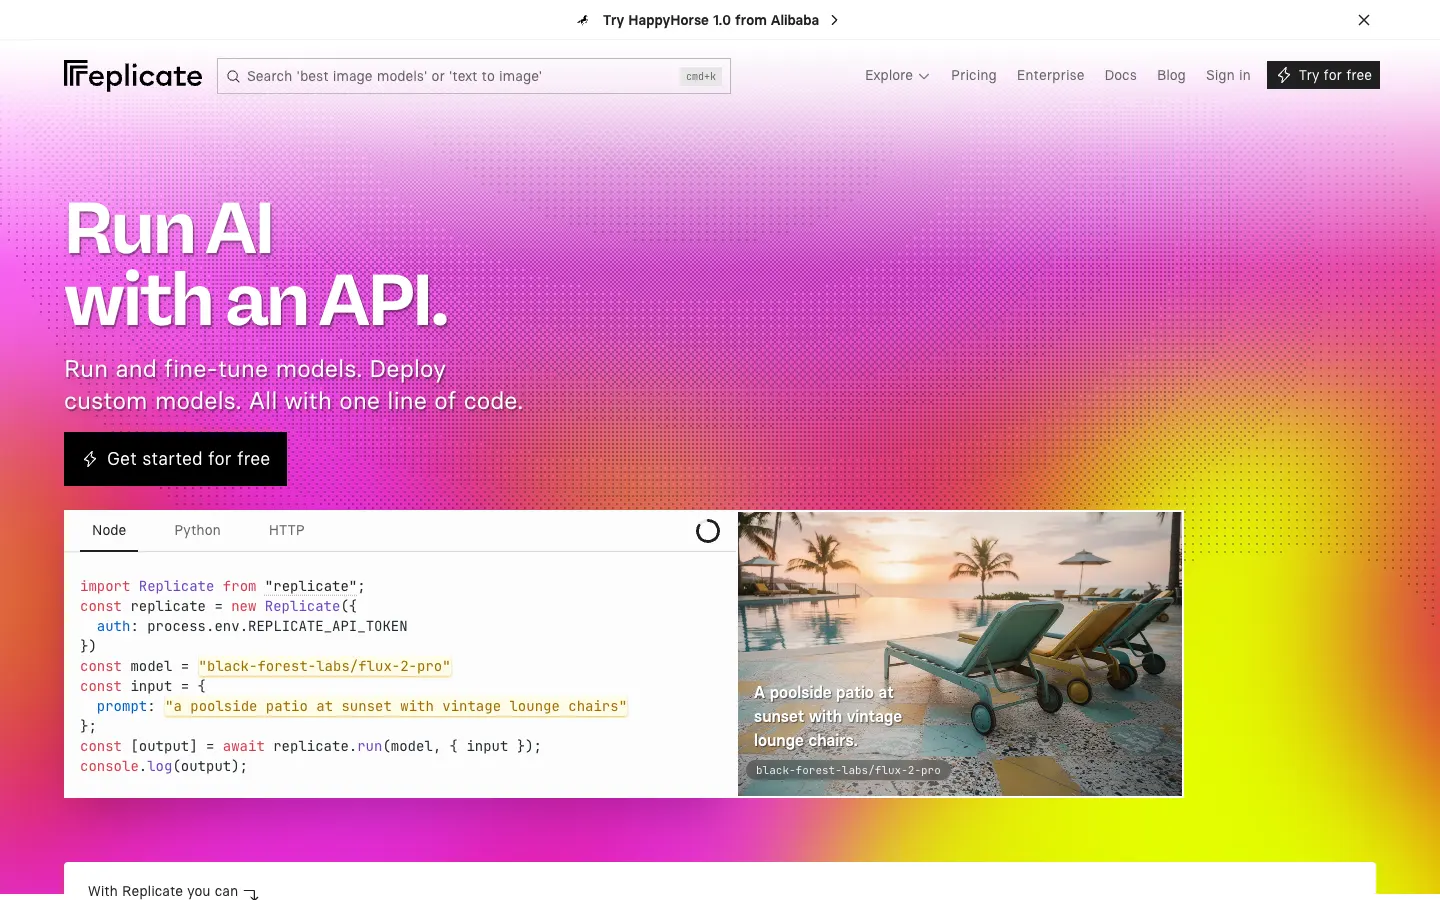The width and height of the screenshot is (1440, 900).
Task: Click the arrow chevron after HappyHorse announcement
Action: pos(834,20)
